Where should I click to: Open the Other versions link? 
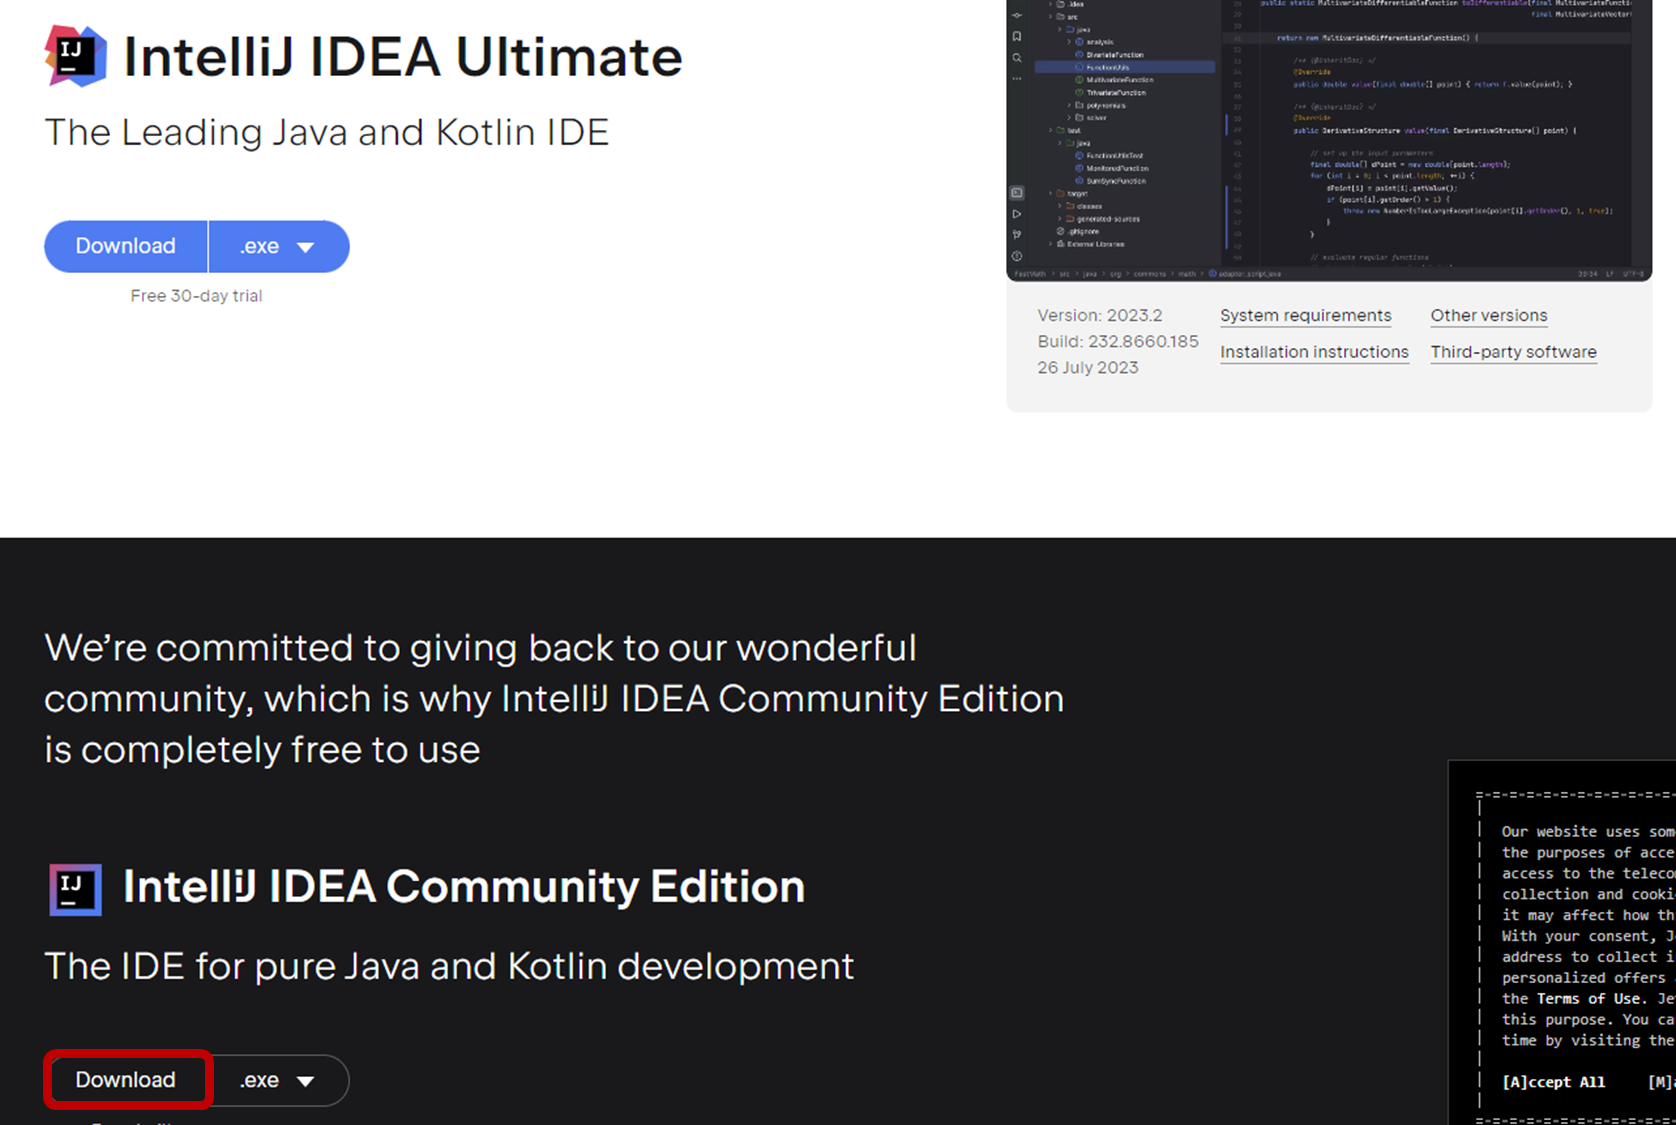point(1488,315)
